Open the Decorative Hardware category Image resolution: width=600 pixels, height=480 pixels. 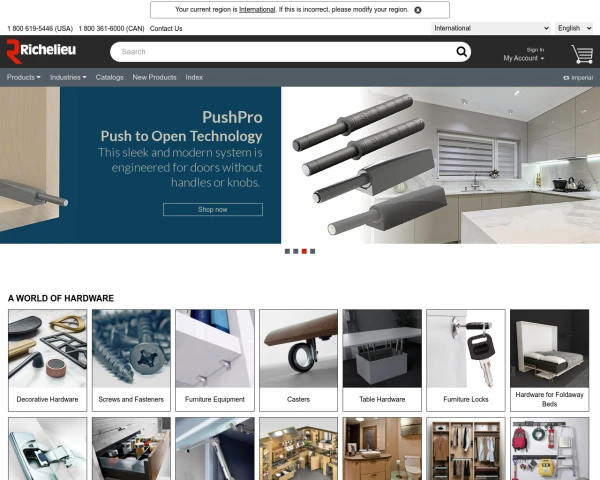point(47,360)
